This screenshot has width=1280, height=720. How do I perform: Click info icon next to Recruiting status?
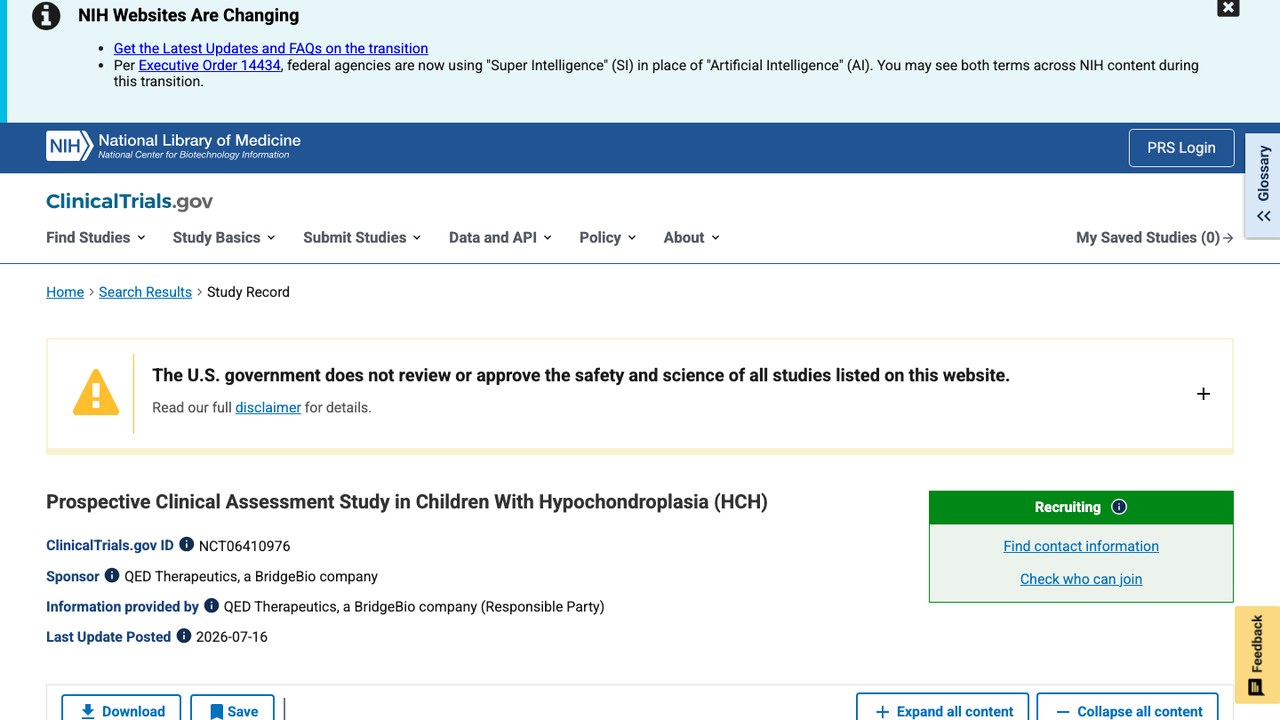1119,507
